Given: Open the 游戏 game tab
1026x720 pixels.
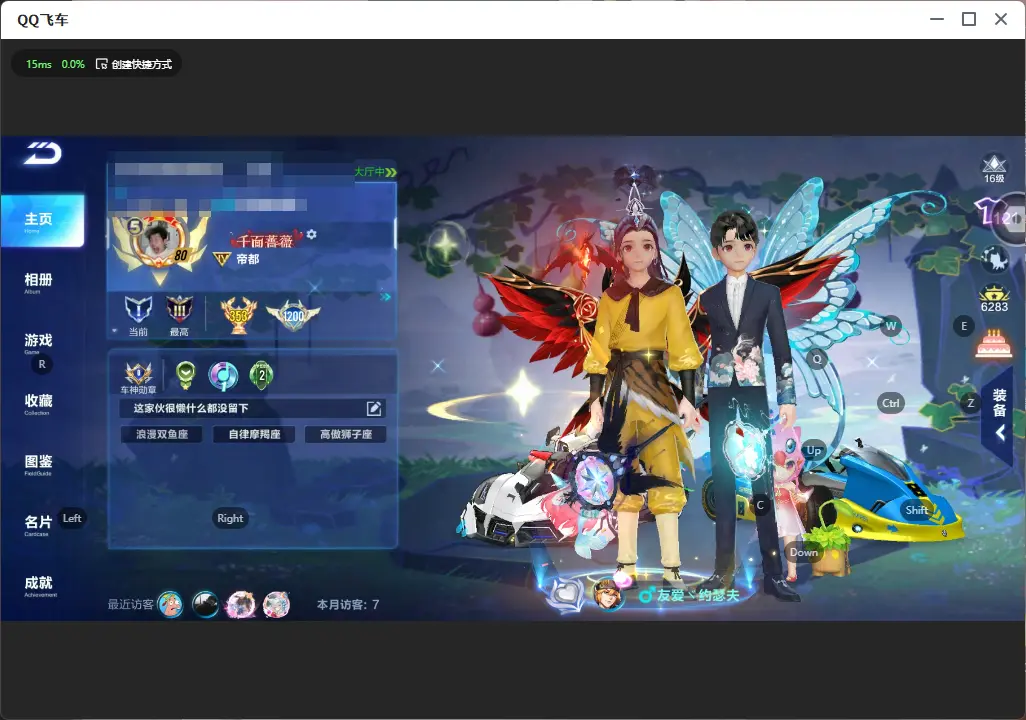Looking at the screenshot, I should pyautogui.click(x=38, y=341).
